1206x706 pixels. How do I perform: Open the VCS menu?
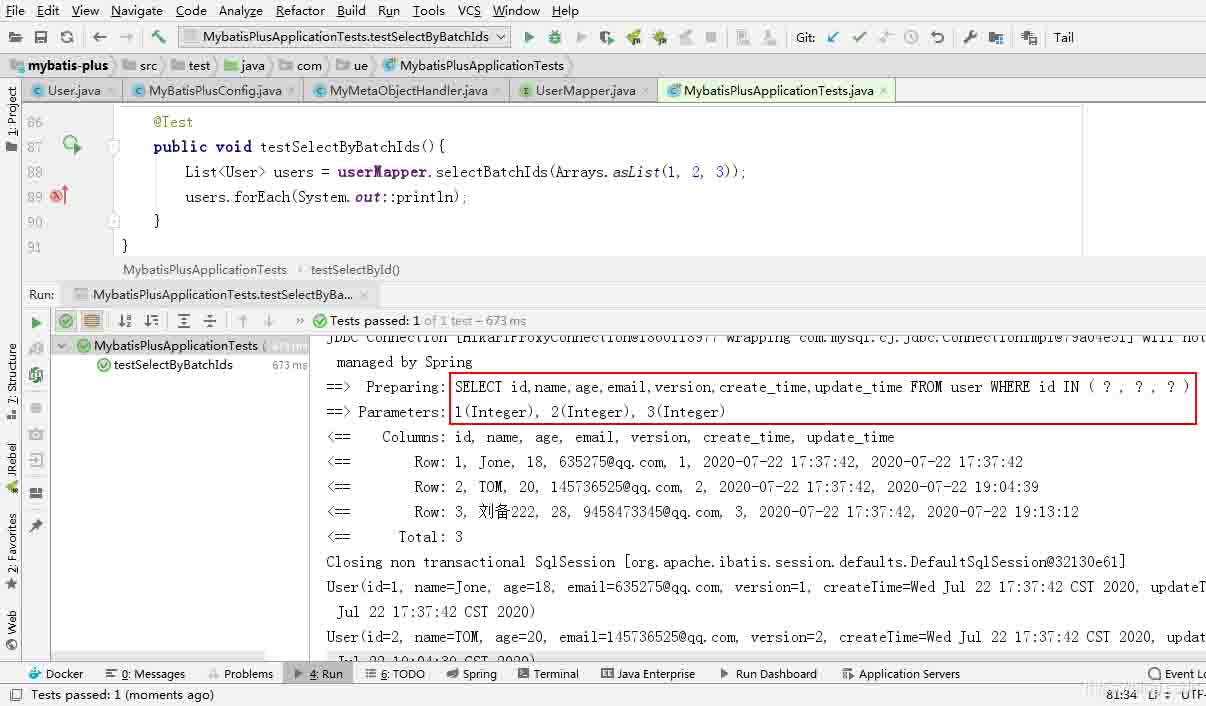coord(469,10)
